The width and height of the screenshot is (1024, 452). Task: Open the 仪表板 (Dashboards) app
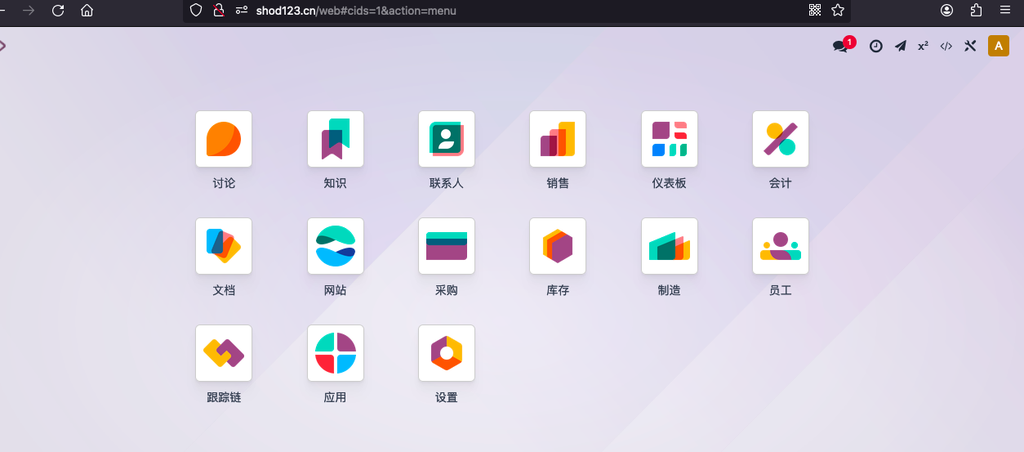669,139
